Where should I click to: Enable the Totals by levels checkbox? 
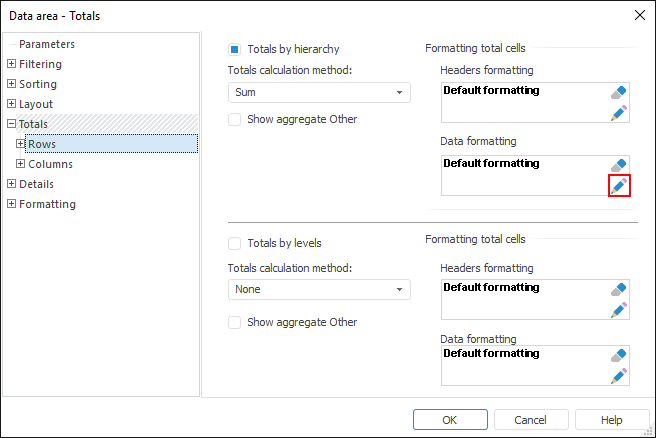pyautogui.click(x=235, y=243)
